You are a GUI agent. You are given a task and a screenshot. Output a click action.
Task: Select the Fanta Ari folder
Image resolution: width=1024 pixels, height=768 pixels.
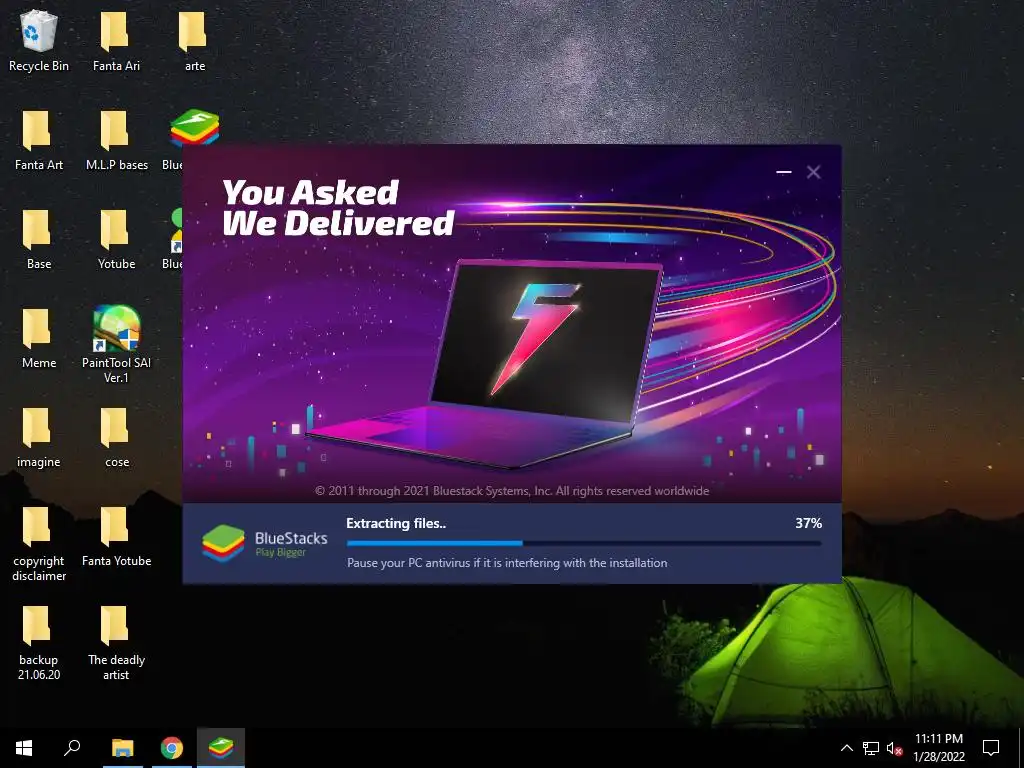(x=116, y=42)
